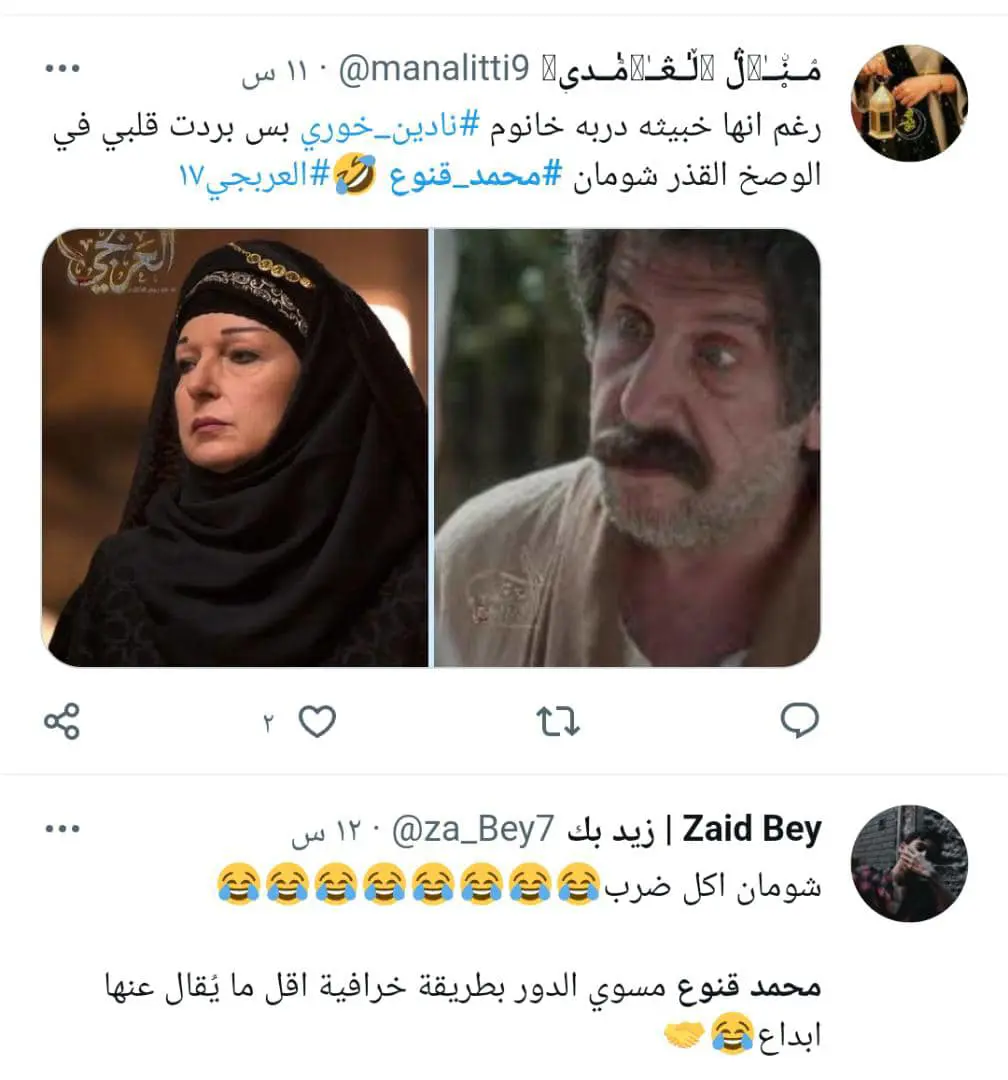1008x1080 pixels.
Task: Open the Zaid Bey display name
Action: [695, 829]
